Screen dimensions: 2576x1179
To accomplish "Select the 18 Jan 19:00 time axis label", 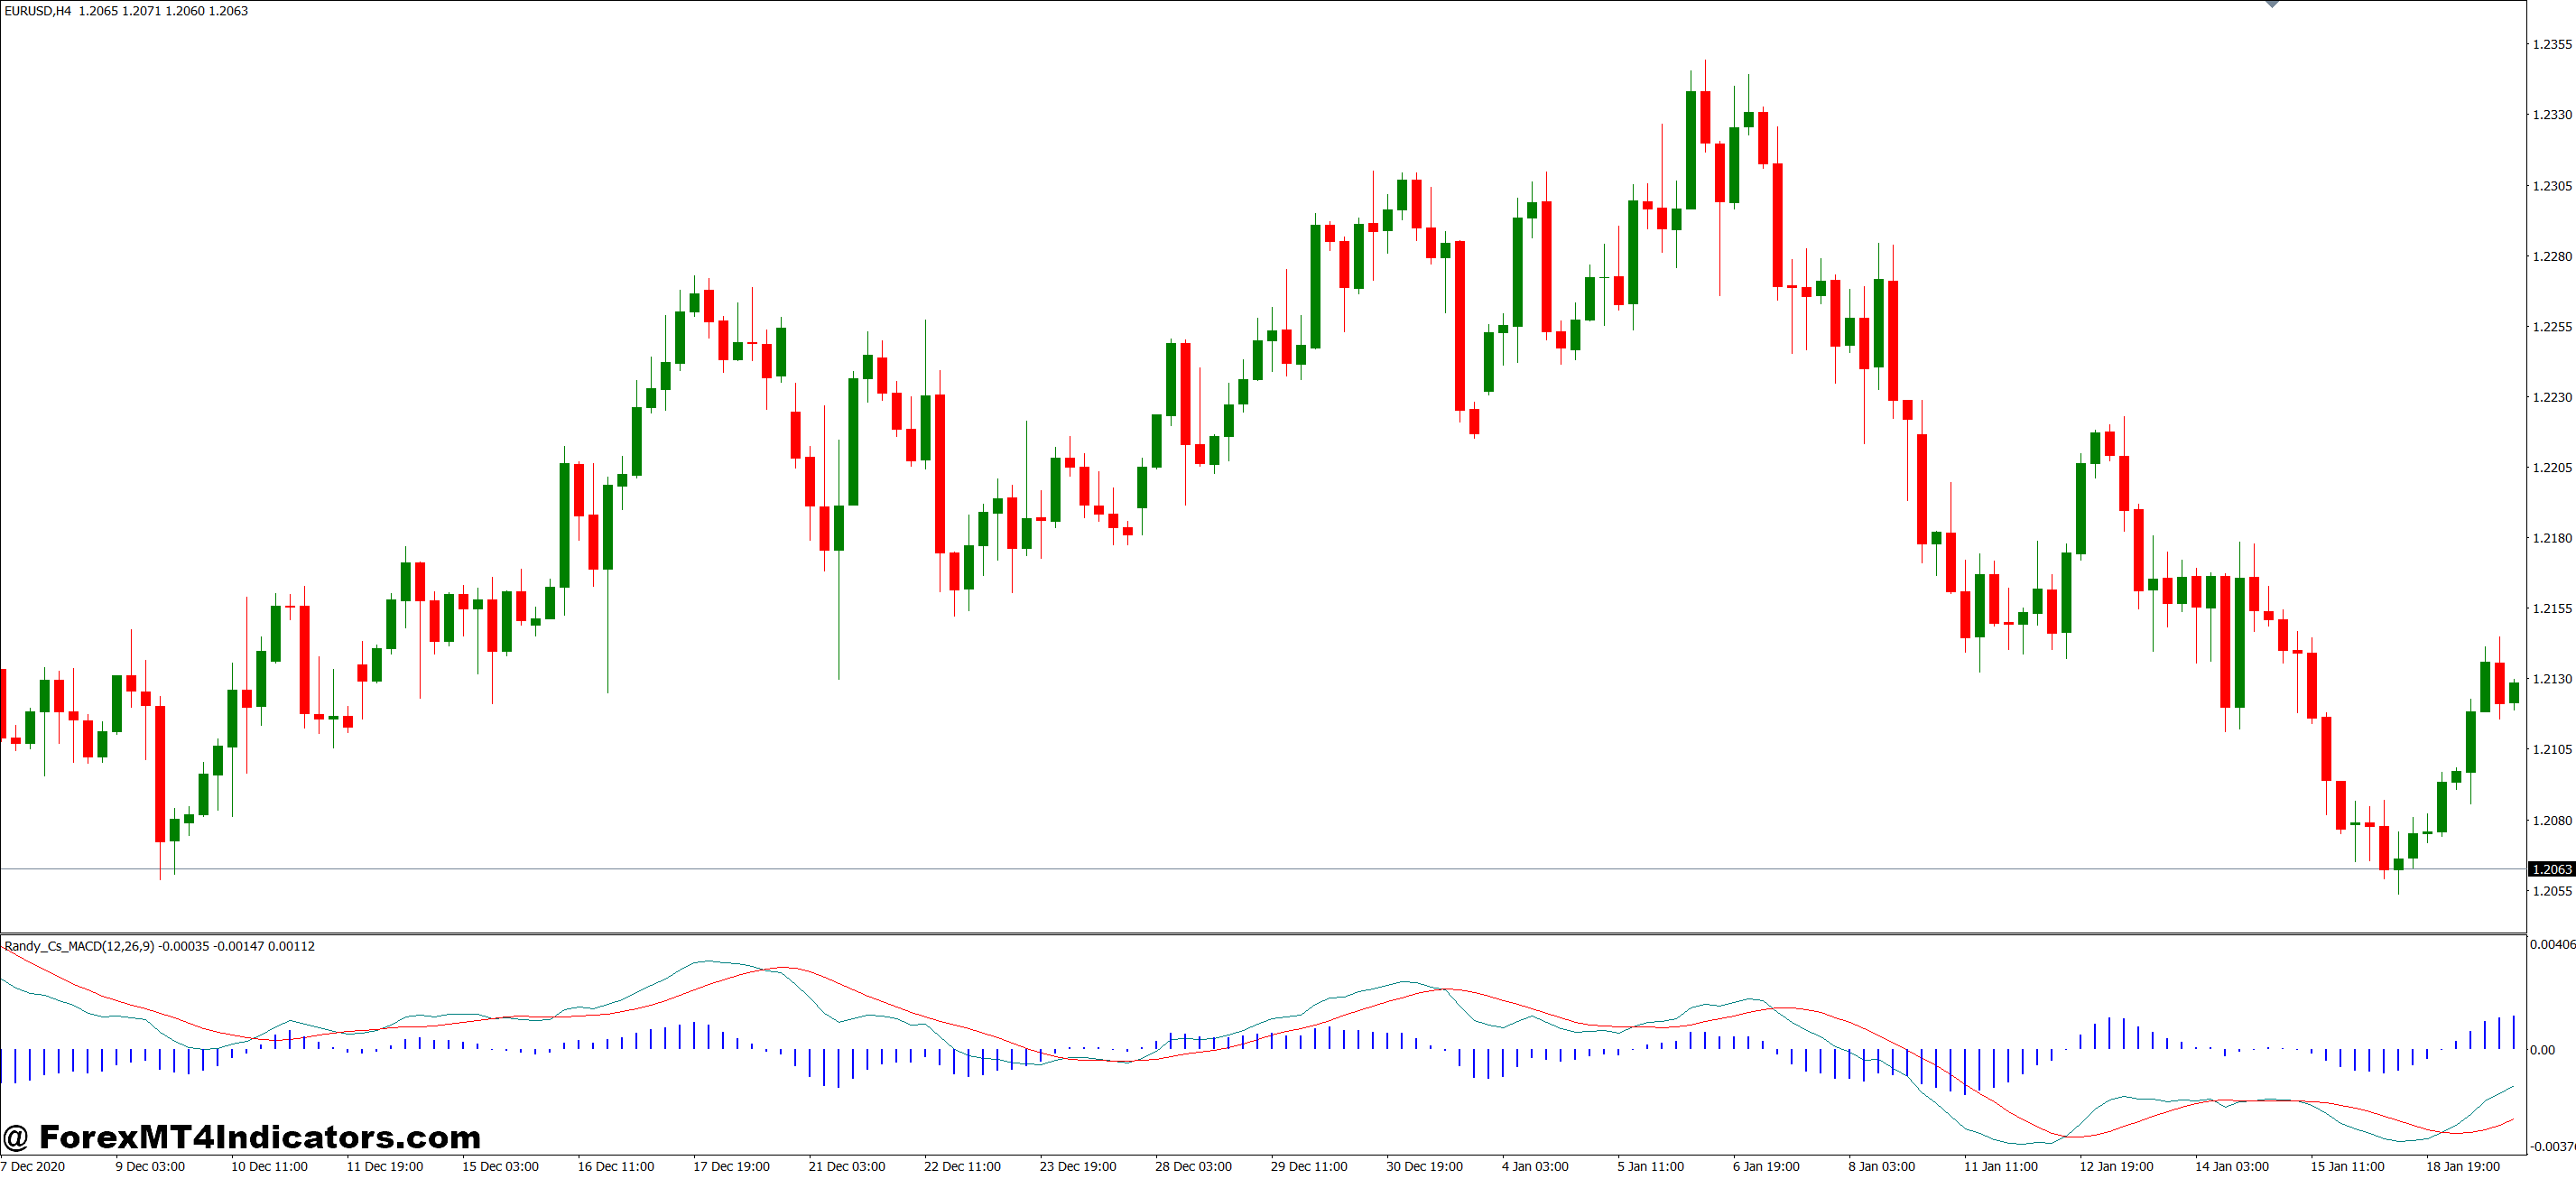I will (2468, 1166).
